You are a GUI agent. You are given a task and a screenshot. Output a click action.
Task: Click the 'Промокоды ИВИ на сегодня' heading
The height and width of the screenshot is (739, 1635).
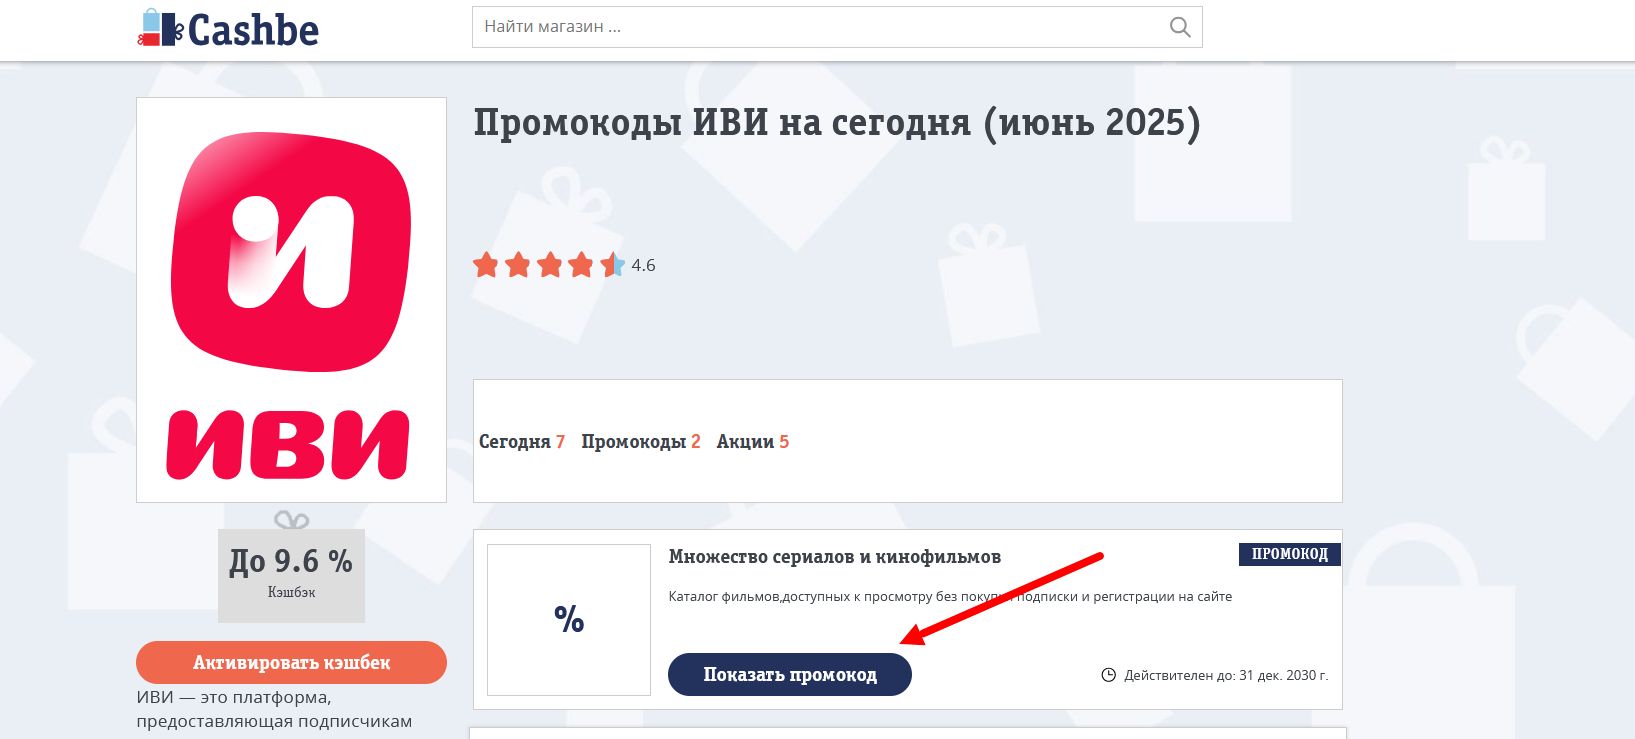(x=837, y=123)
